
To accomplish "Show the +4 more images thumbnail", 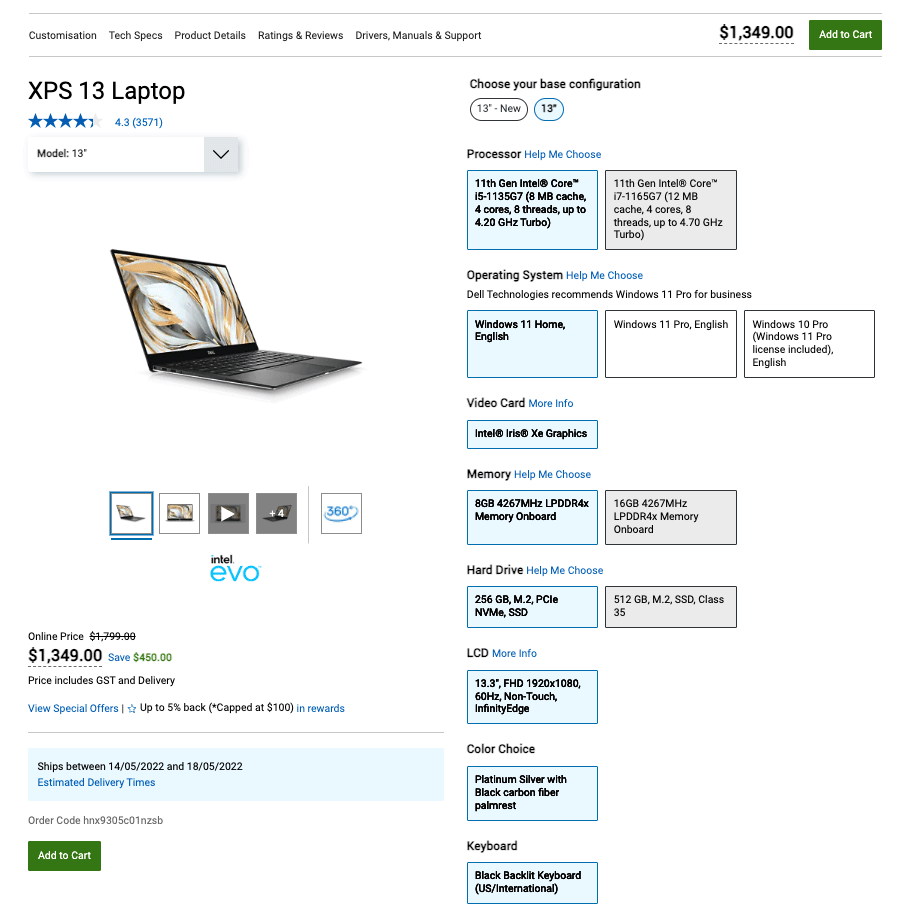I will (276, 513).
